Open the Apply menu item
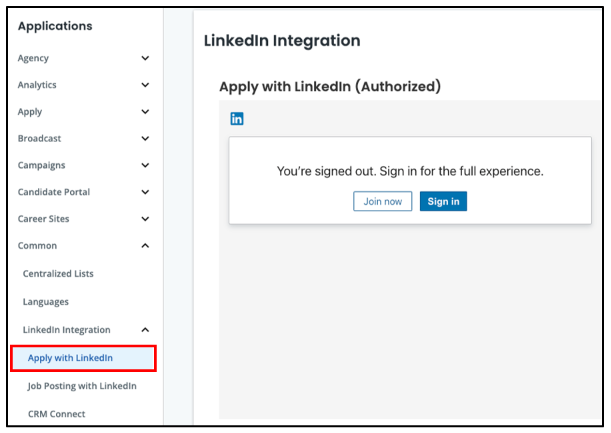 point(30,112)
